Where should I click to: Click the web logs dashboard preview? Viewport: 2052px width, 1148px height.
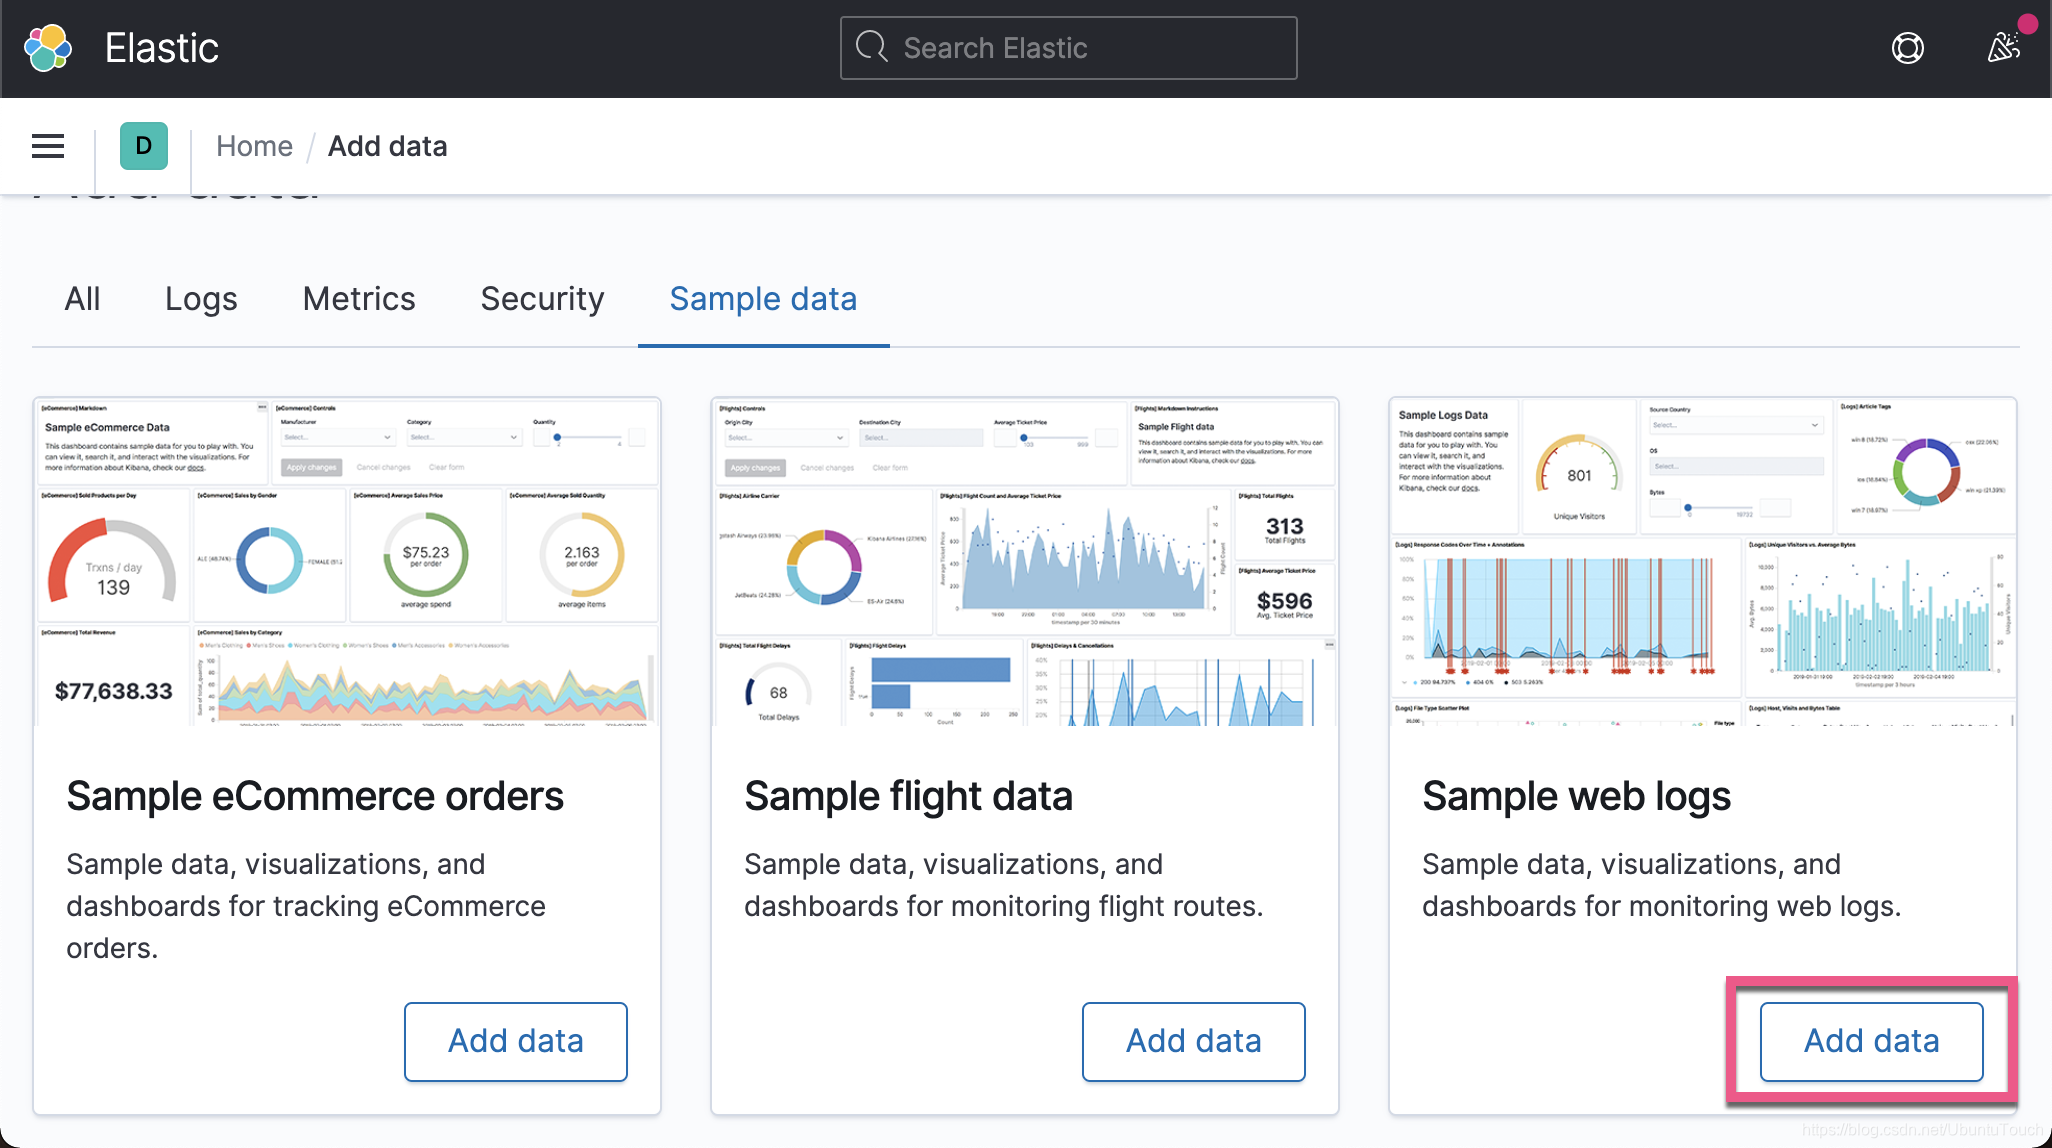click(x=1702, y=562)
